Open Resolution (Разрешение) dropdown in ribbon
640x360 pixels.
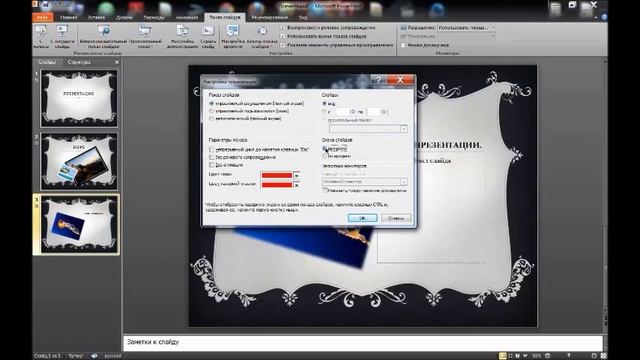(x=493, y=28)
